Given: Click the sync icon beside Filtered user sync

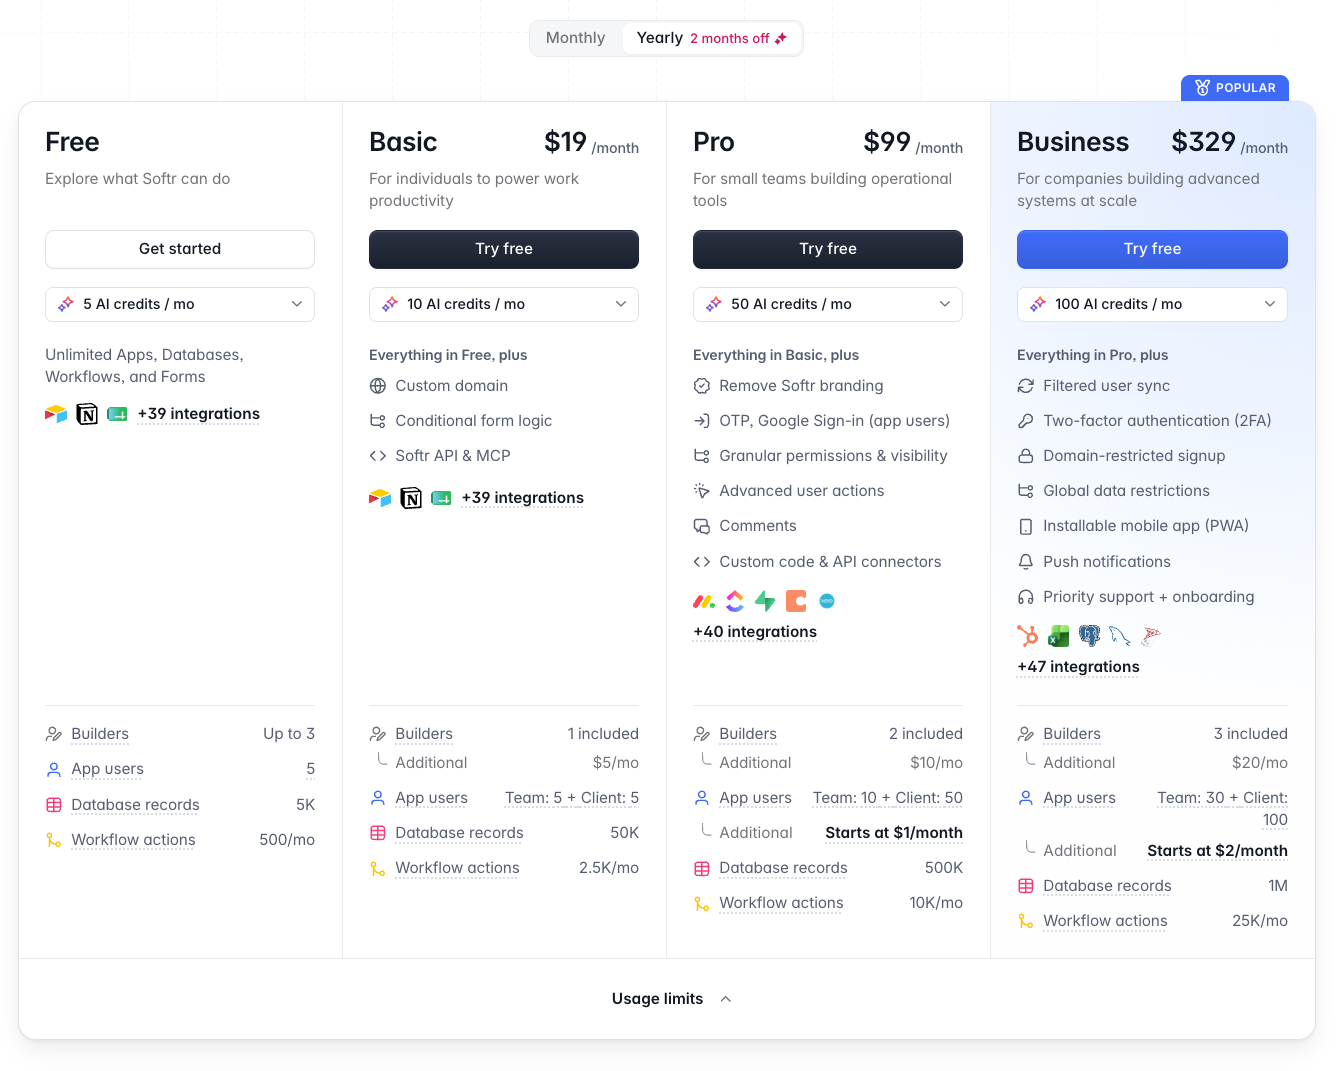Looking at the screenshot, I should click(x=1026, y=386).
